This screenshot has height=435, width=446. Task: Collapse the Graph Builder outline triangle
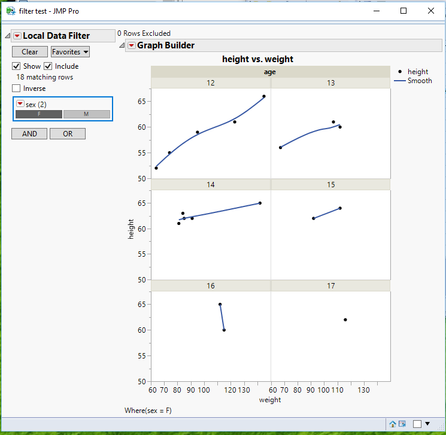coord(122,45)
